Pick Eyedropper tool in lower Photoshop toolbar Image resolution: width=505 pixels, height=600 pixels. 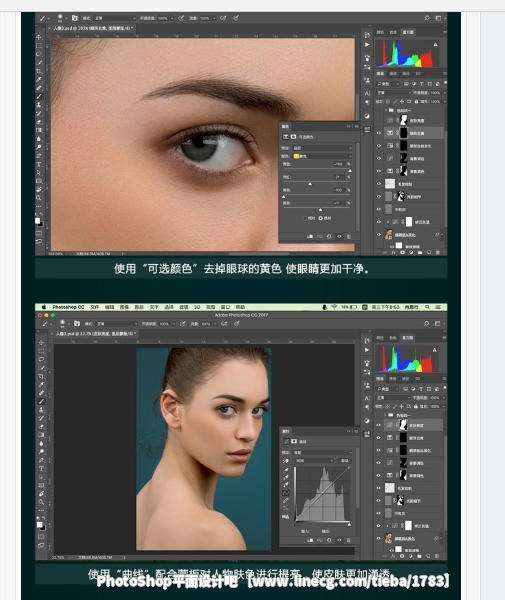pos(41,385)
